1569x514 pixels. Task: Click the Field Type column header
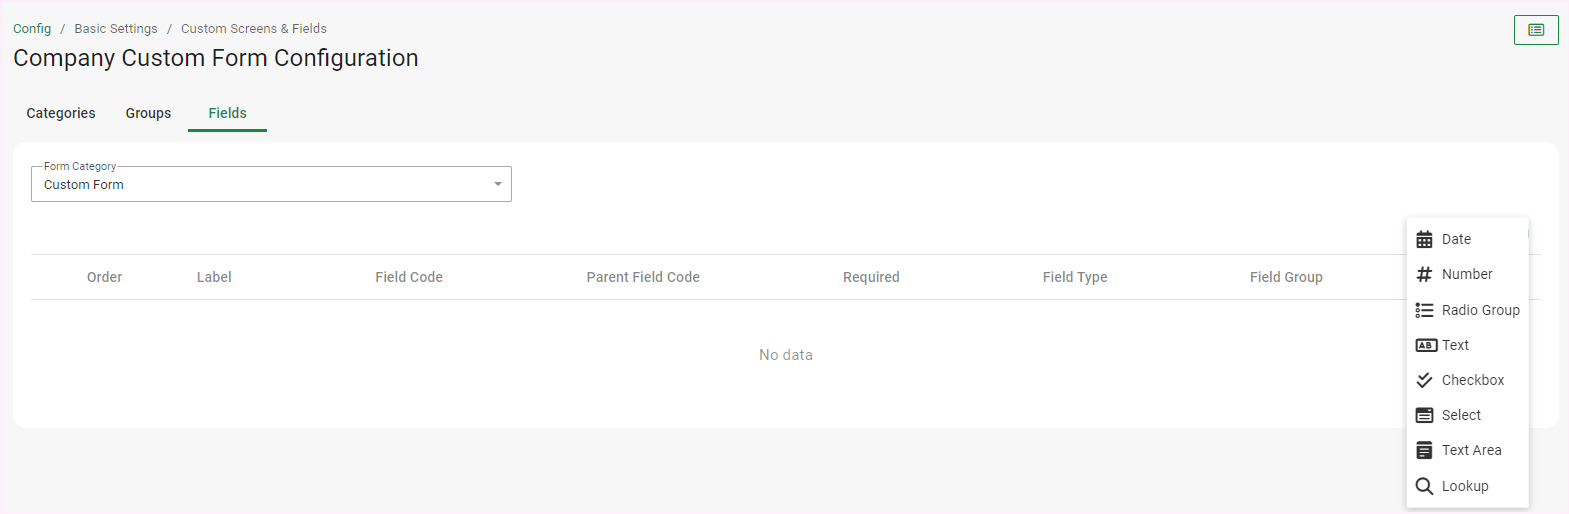pyautogui.click(x=1074, y=277)
